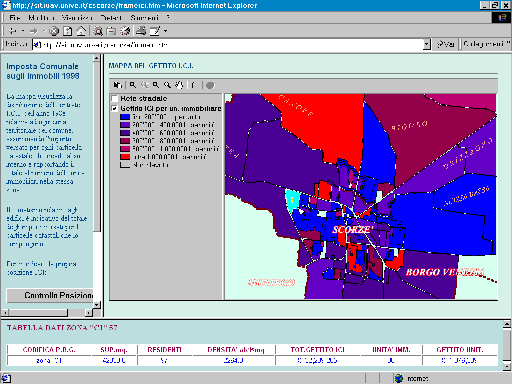
Task: Click the browser Back arrow
Action: click(13, 31)
